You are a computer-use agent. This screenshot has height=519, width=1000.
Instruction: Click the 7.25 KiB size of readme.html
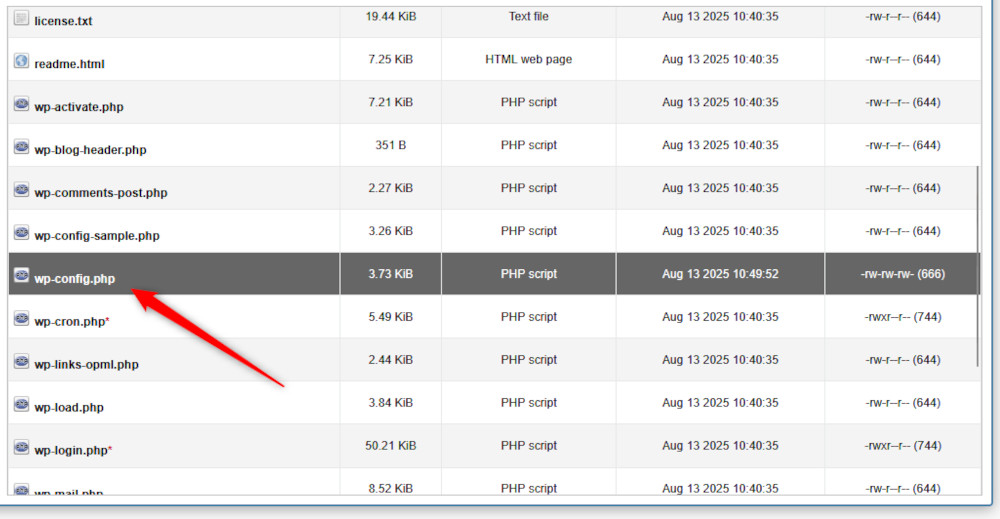pos(390,59)
